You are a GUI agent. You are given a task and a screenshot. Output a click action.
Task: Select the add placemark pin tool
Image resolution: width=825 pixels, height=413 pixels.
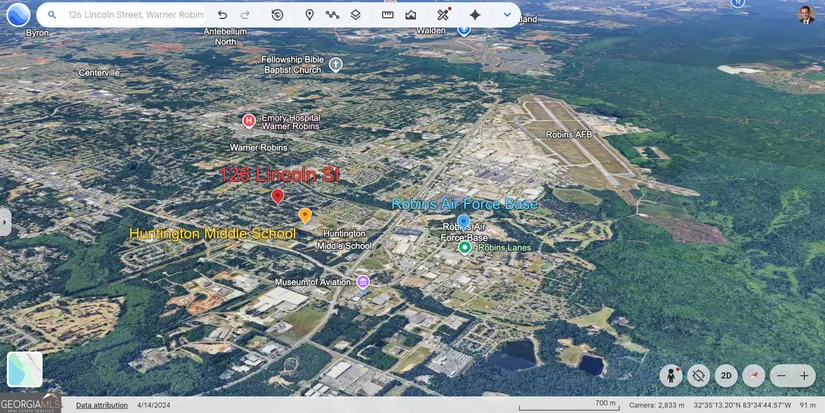point(309,15)
